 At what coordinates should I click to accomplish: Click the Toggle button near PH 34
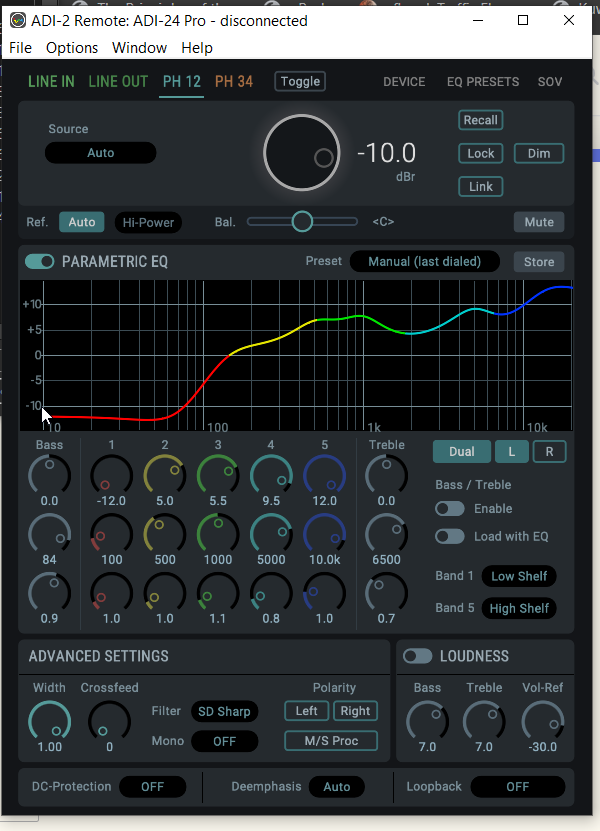[x=300, y=82]
